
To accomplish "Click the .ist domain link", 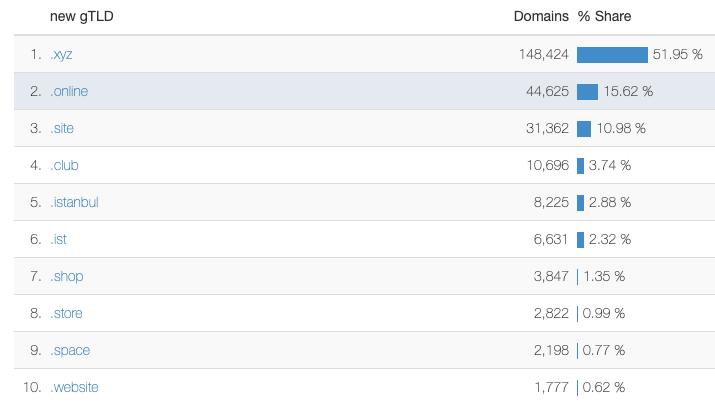I will 59,240.
